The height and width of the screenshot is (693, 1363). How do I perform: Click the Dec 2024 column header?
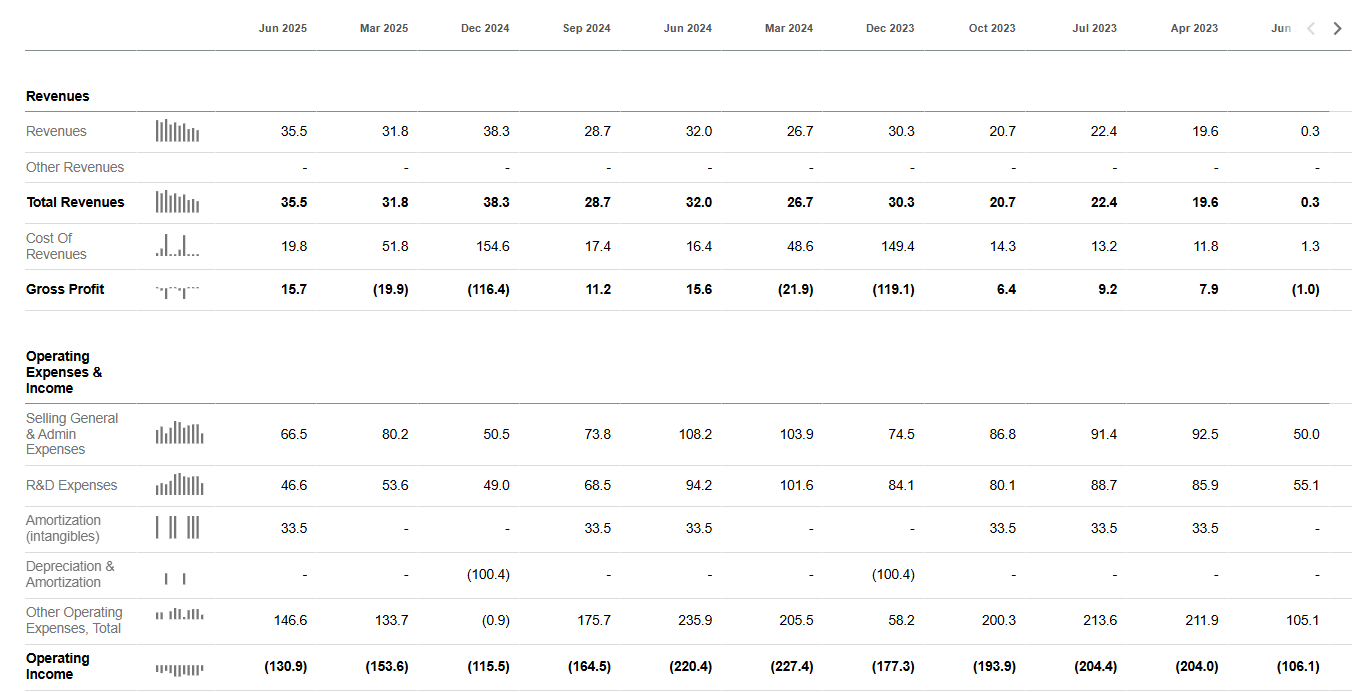tap(485, 28)
